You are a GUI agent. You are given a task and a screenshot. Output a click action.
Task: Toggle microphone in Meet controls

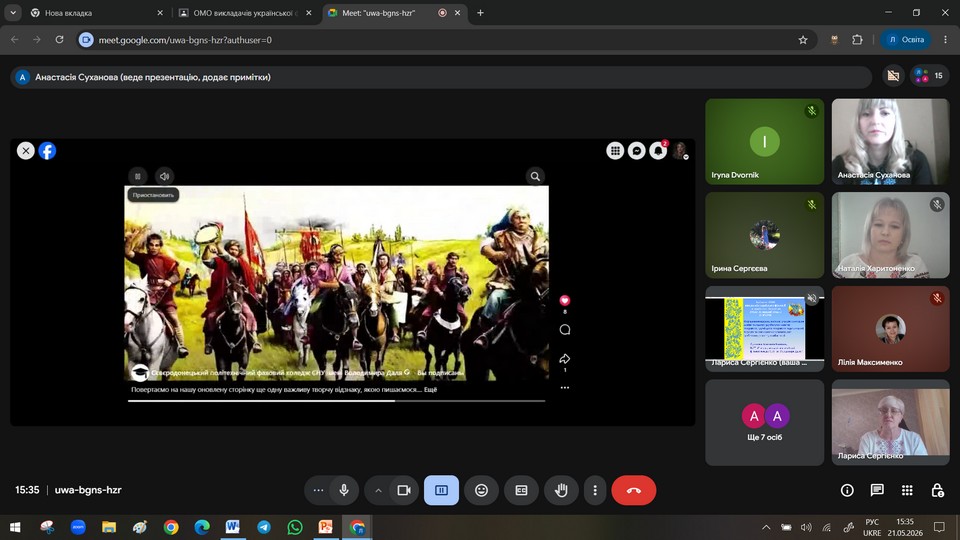click(343, 490)
